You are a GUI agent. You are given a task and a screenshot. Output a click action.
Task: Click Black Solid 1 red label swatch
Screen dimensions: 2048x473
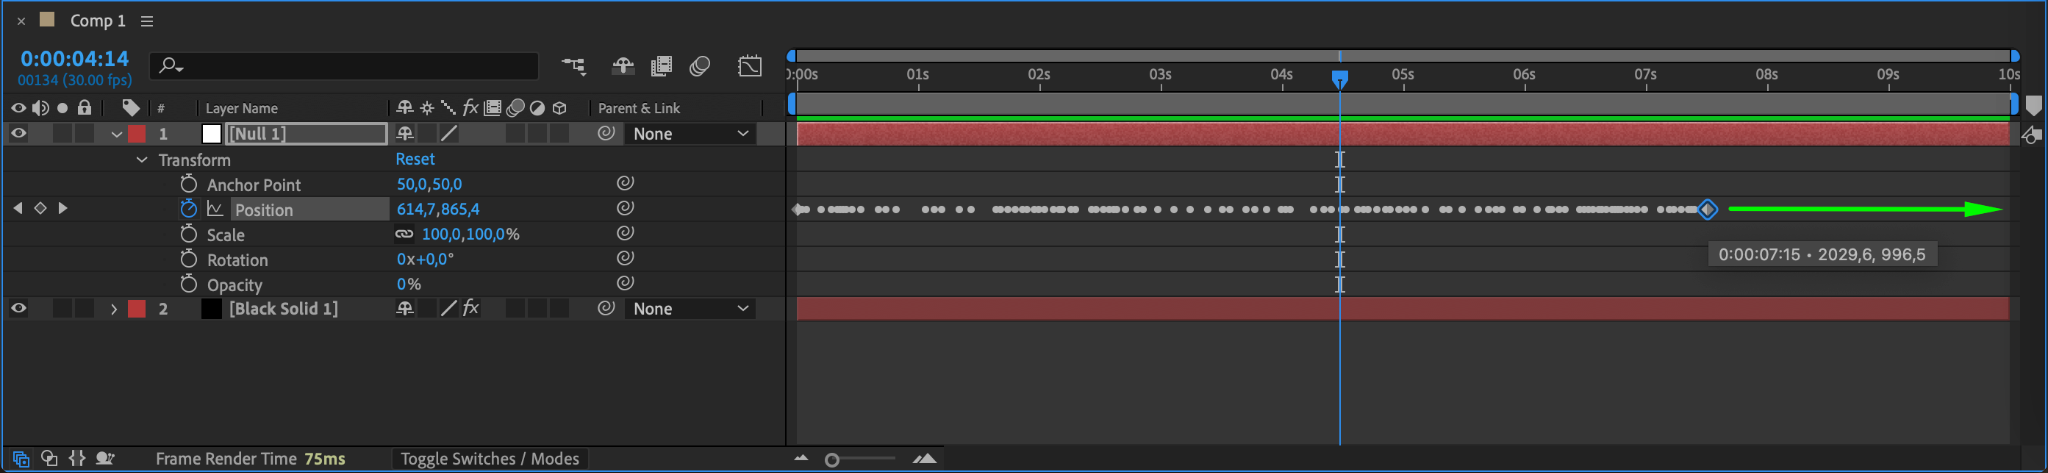pos(137,308)
